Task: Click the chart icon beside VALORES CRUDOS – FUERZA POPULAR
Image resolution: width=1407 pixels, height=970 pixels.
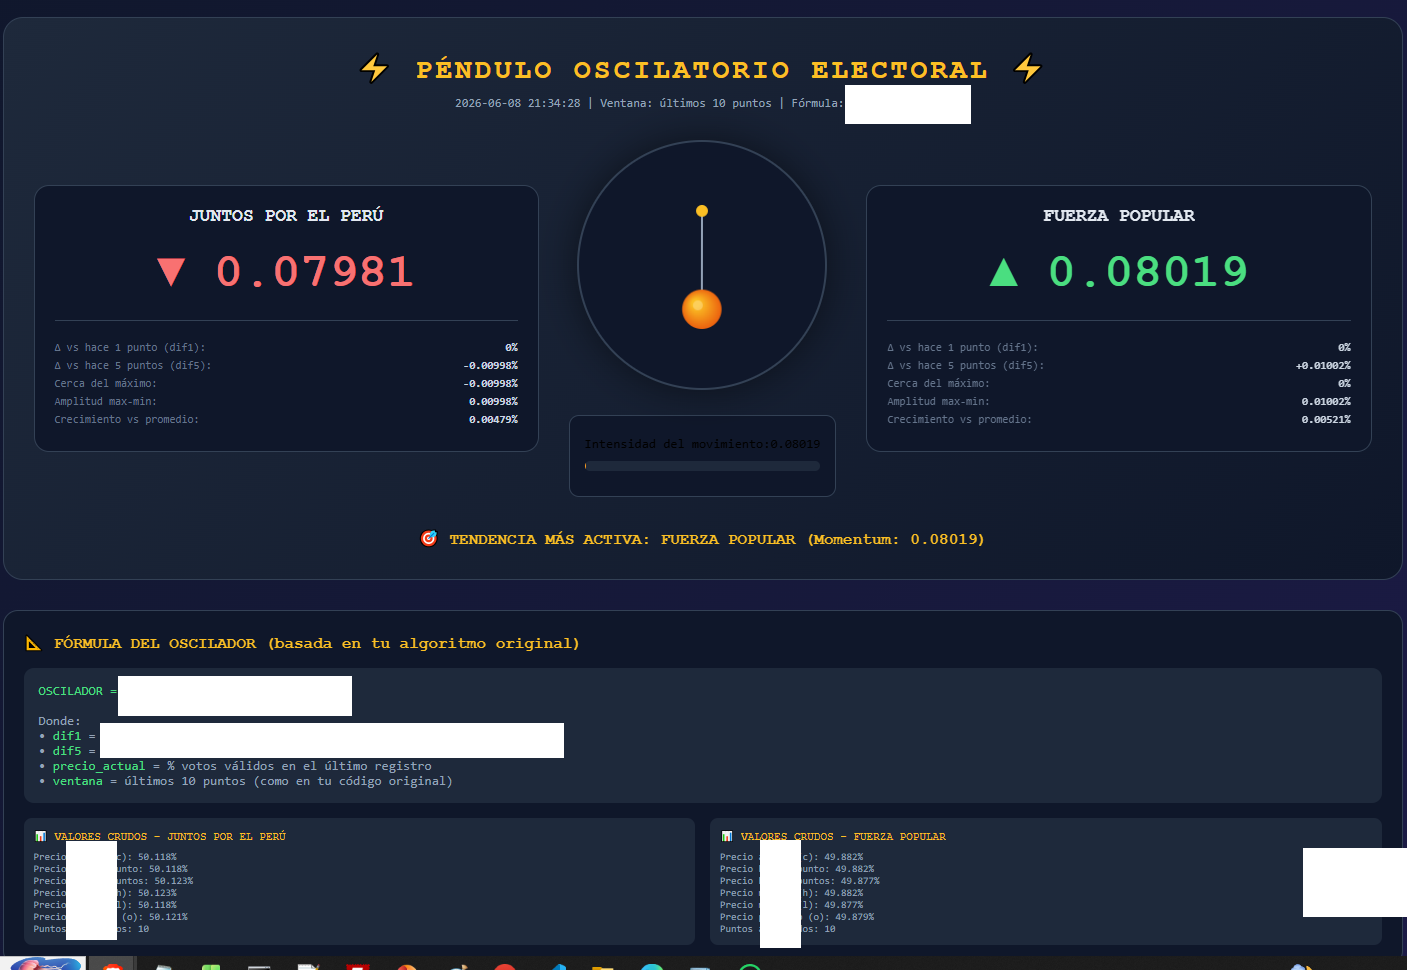Action: [726, 836]
